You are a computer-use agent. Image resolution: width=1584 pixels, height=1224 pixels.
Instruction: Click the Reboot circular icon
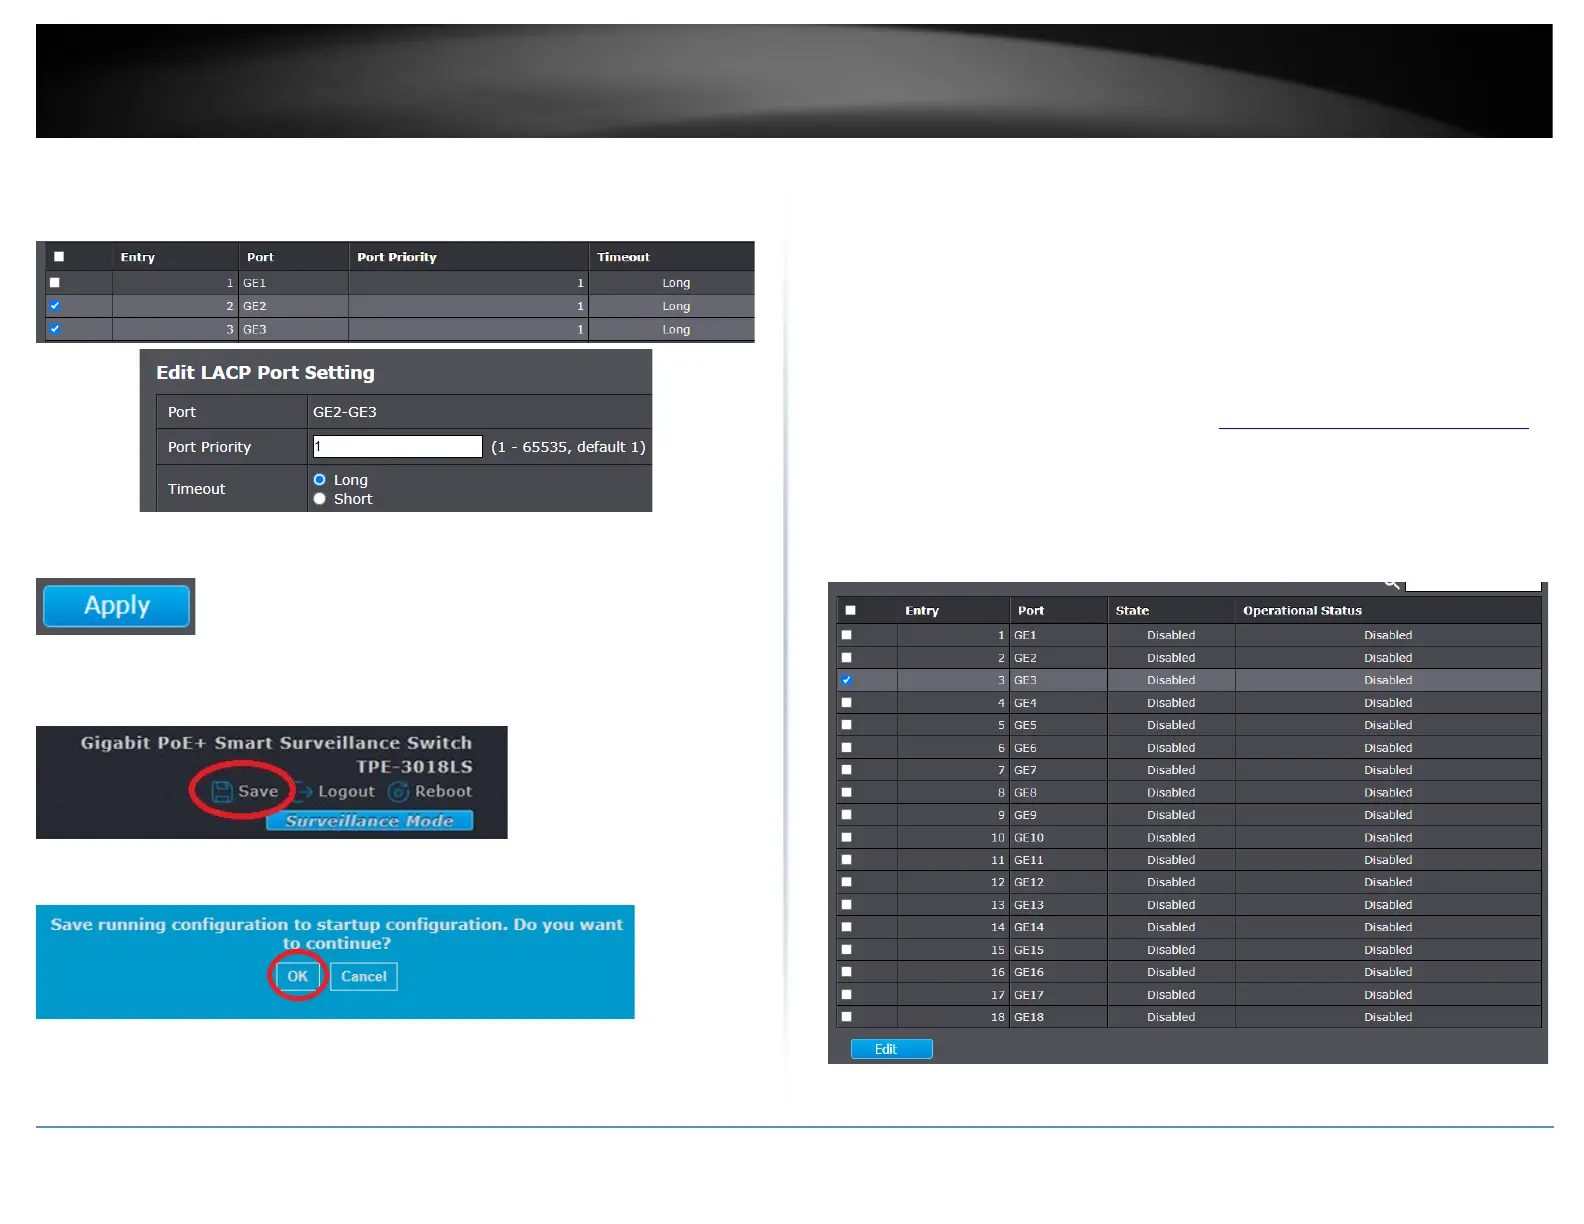399,792
